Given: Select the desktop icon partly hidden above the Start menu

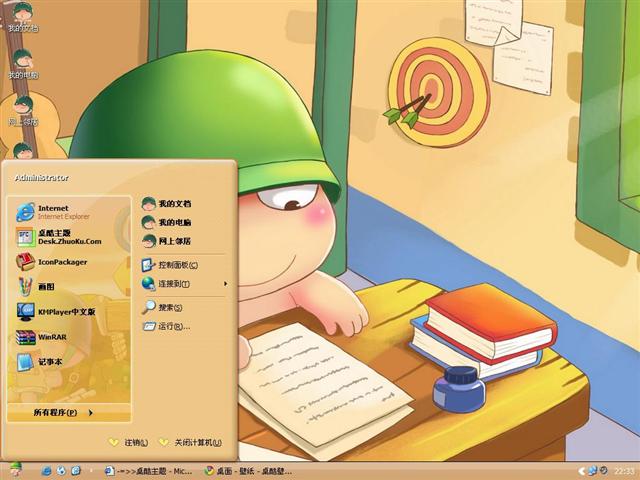Looking at the screenshot, I should 23,150.
